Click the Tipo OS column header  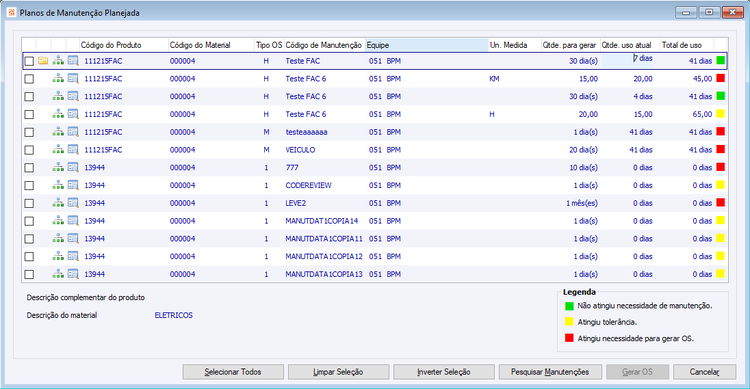coord(269,45)
